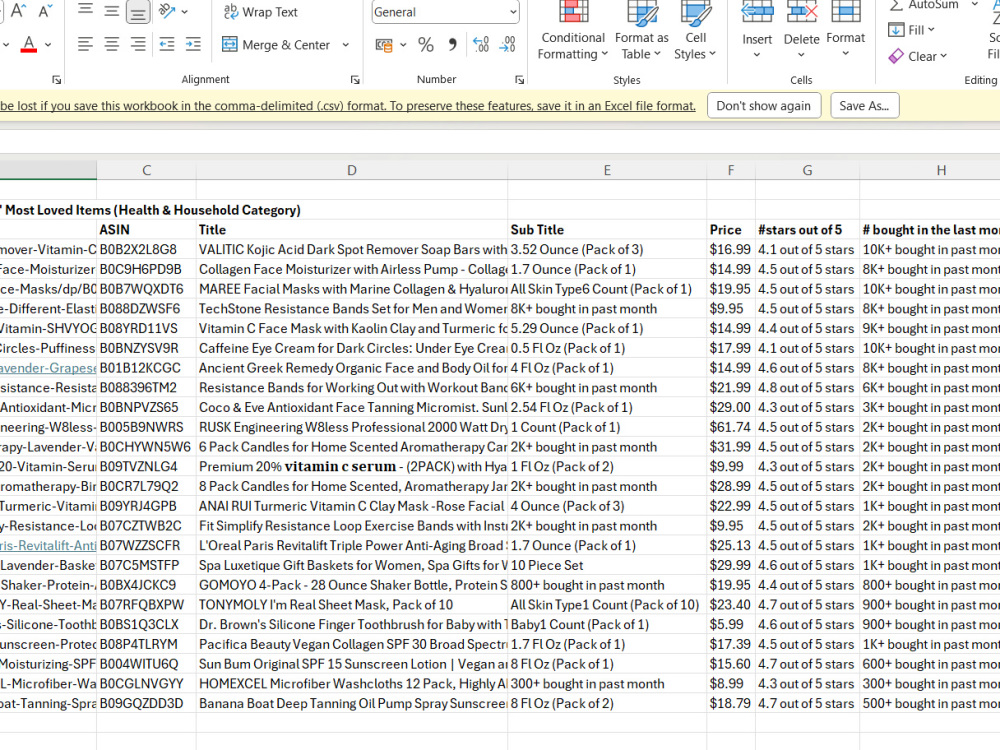
Task: Open the lavender-Grapeseed hyperlink cell
Action: click(48, 368)
